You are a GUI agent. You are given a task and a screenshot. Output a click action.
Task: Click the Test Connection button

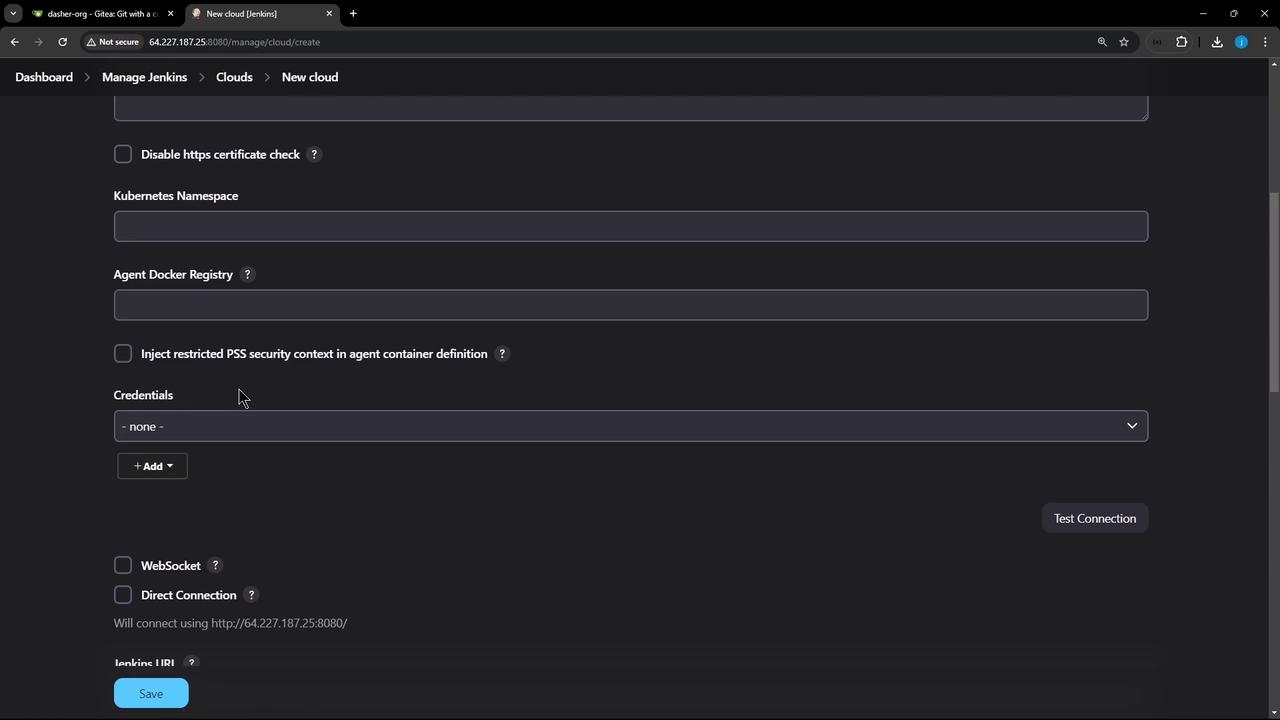coord(1095,518)
